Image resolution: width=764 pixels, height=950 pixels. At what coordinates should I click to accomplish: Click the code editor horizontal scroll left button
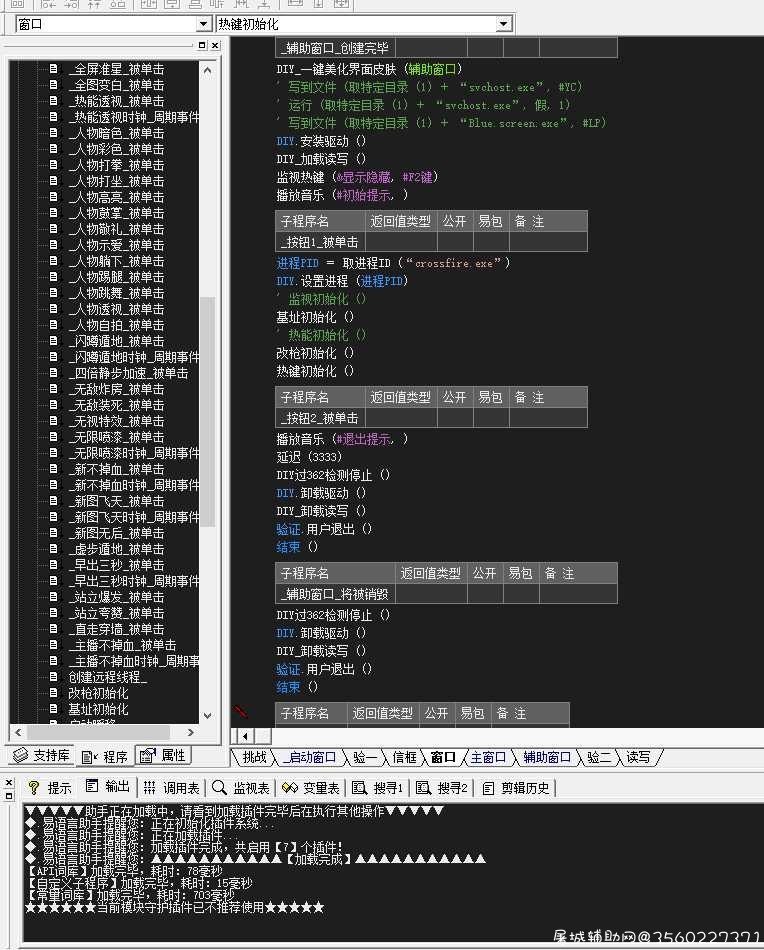pyautogui.click(x=245, y=736)
